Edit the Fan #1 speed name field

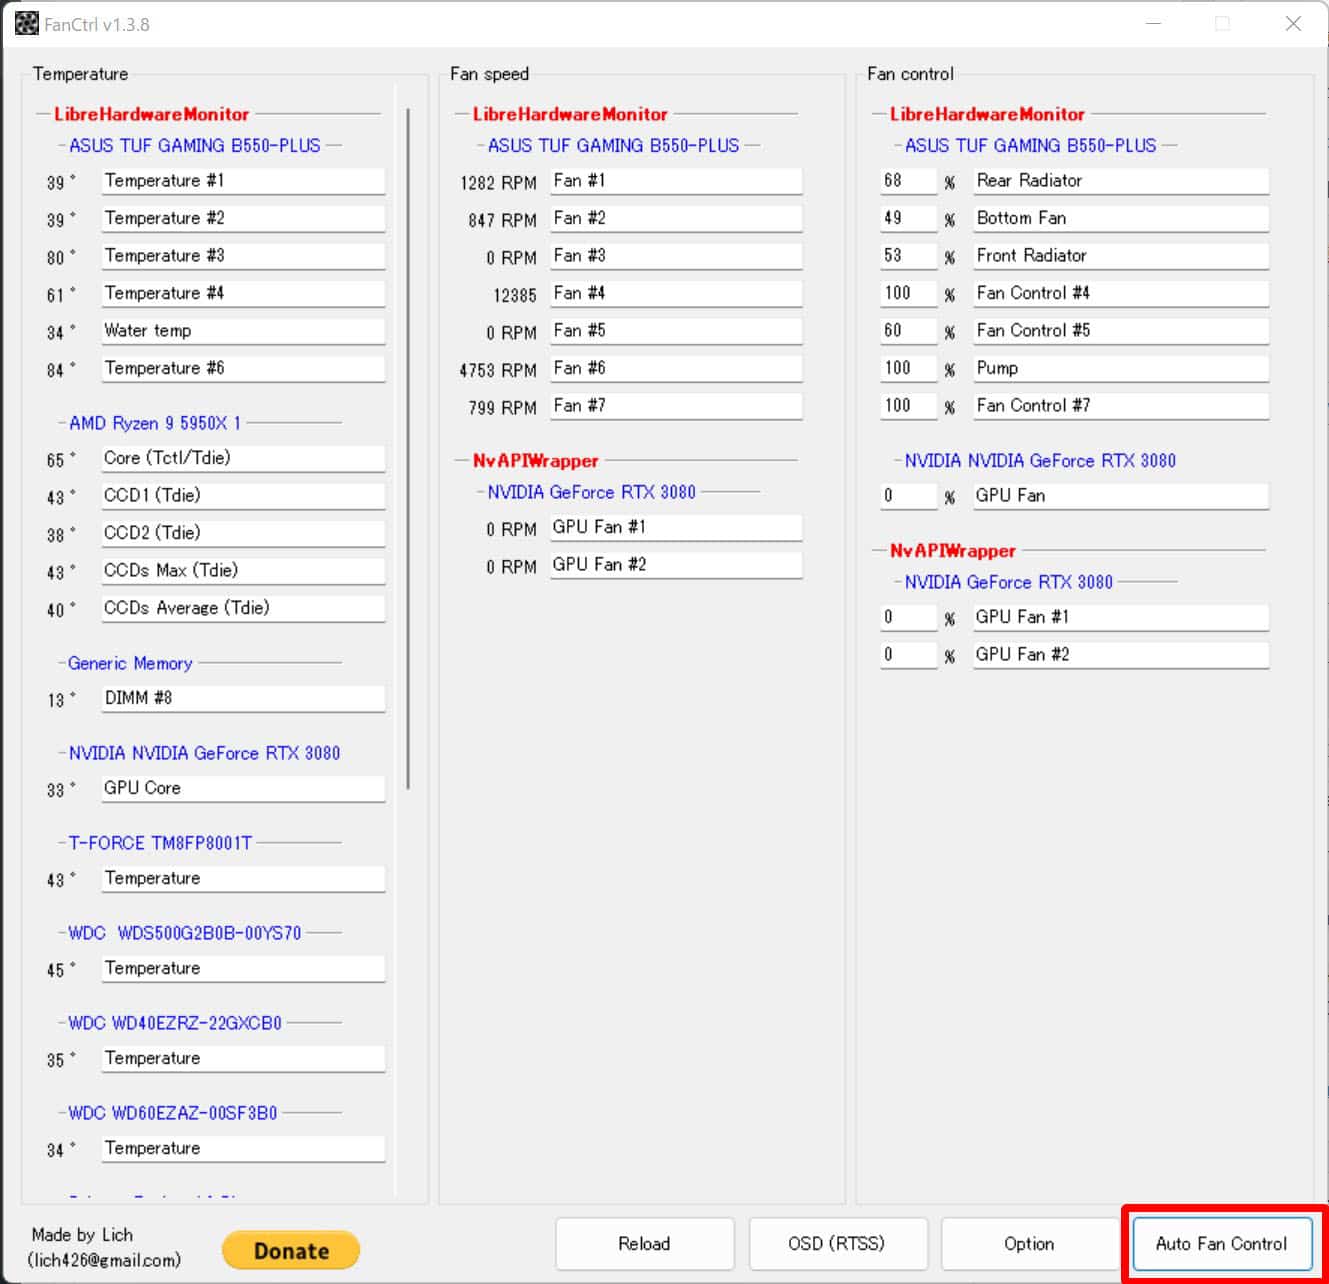tap(676, 181)
